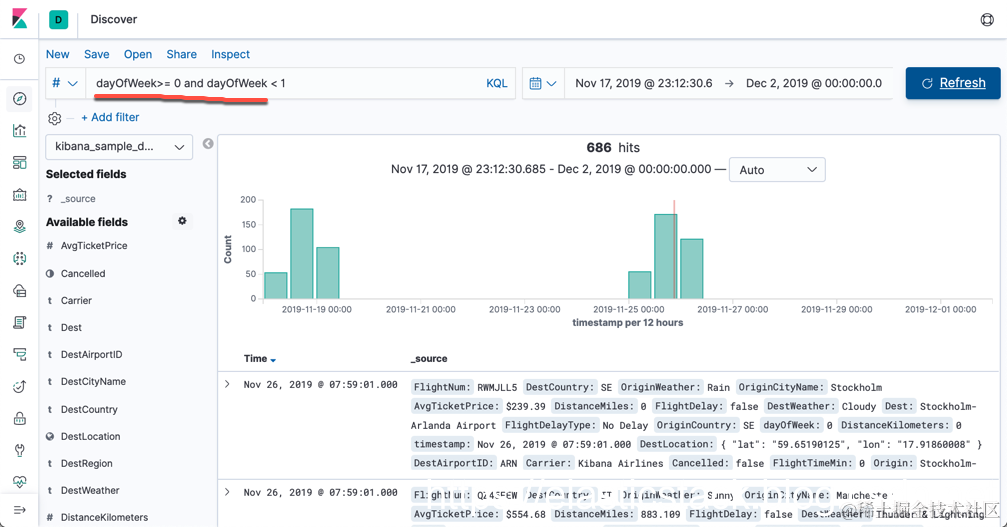Open saved query menu hash dropdown
The height and width of the screenshot is (527, 1007).
tap(65, 83)
